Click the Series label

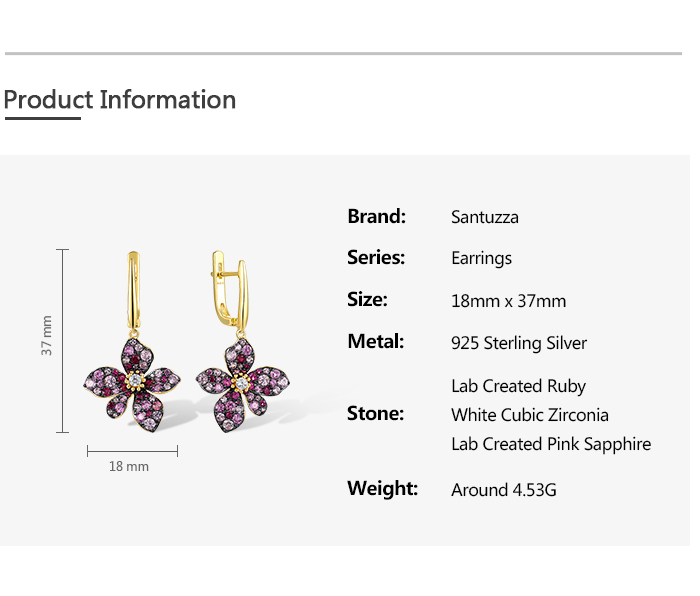[376, 258]
